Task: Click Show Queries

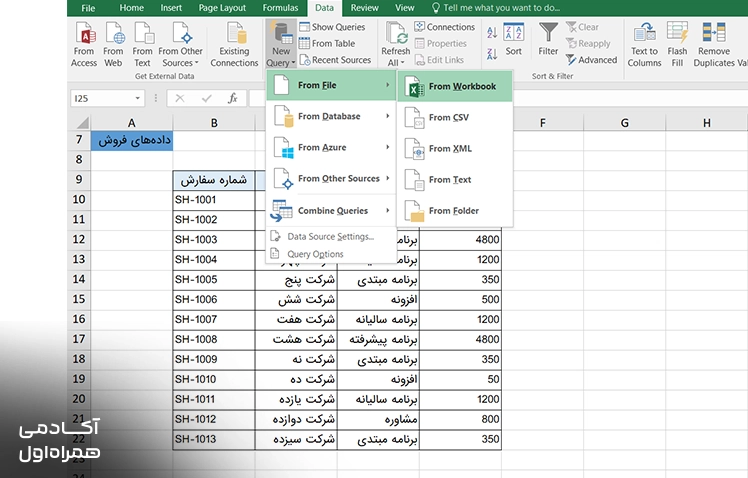Action: click(x=332, y=27)
